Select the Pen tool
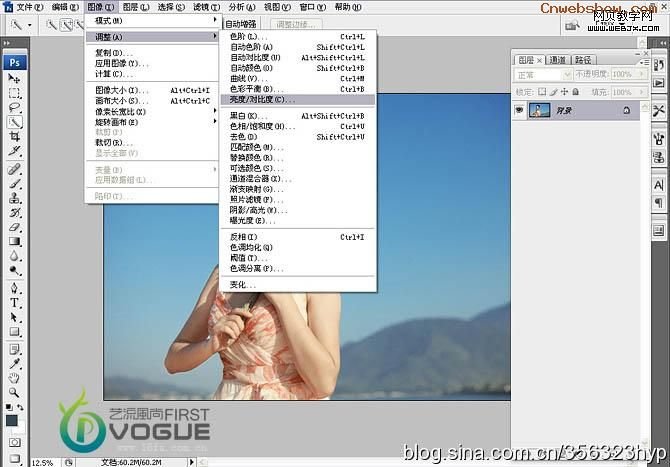The height and width of the screenshot is (467, 670). [14, 288]
